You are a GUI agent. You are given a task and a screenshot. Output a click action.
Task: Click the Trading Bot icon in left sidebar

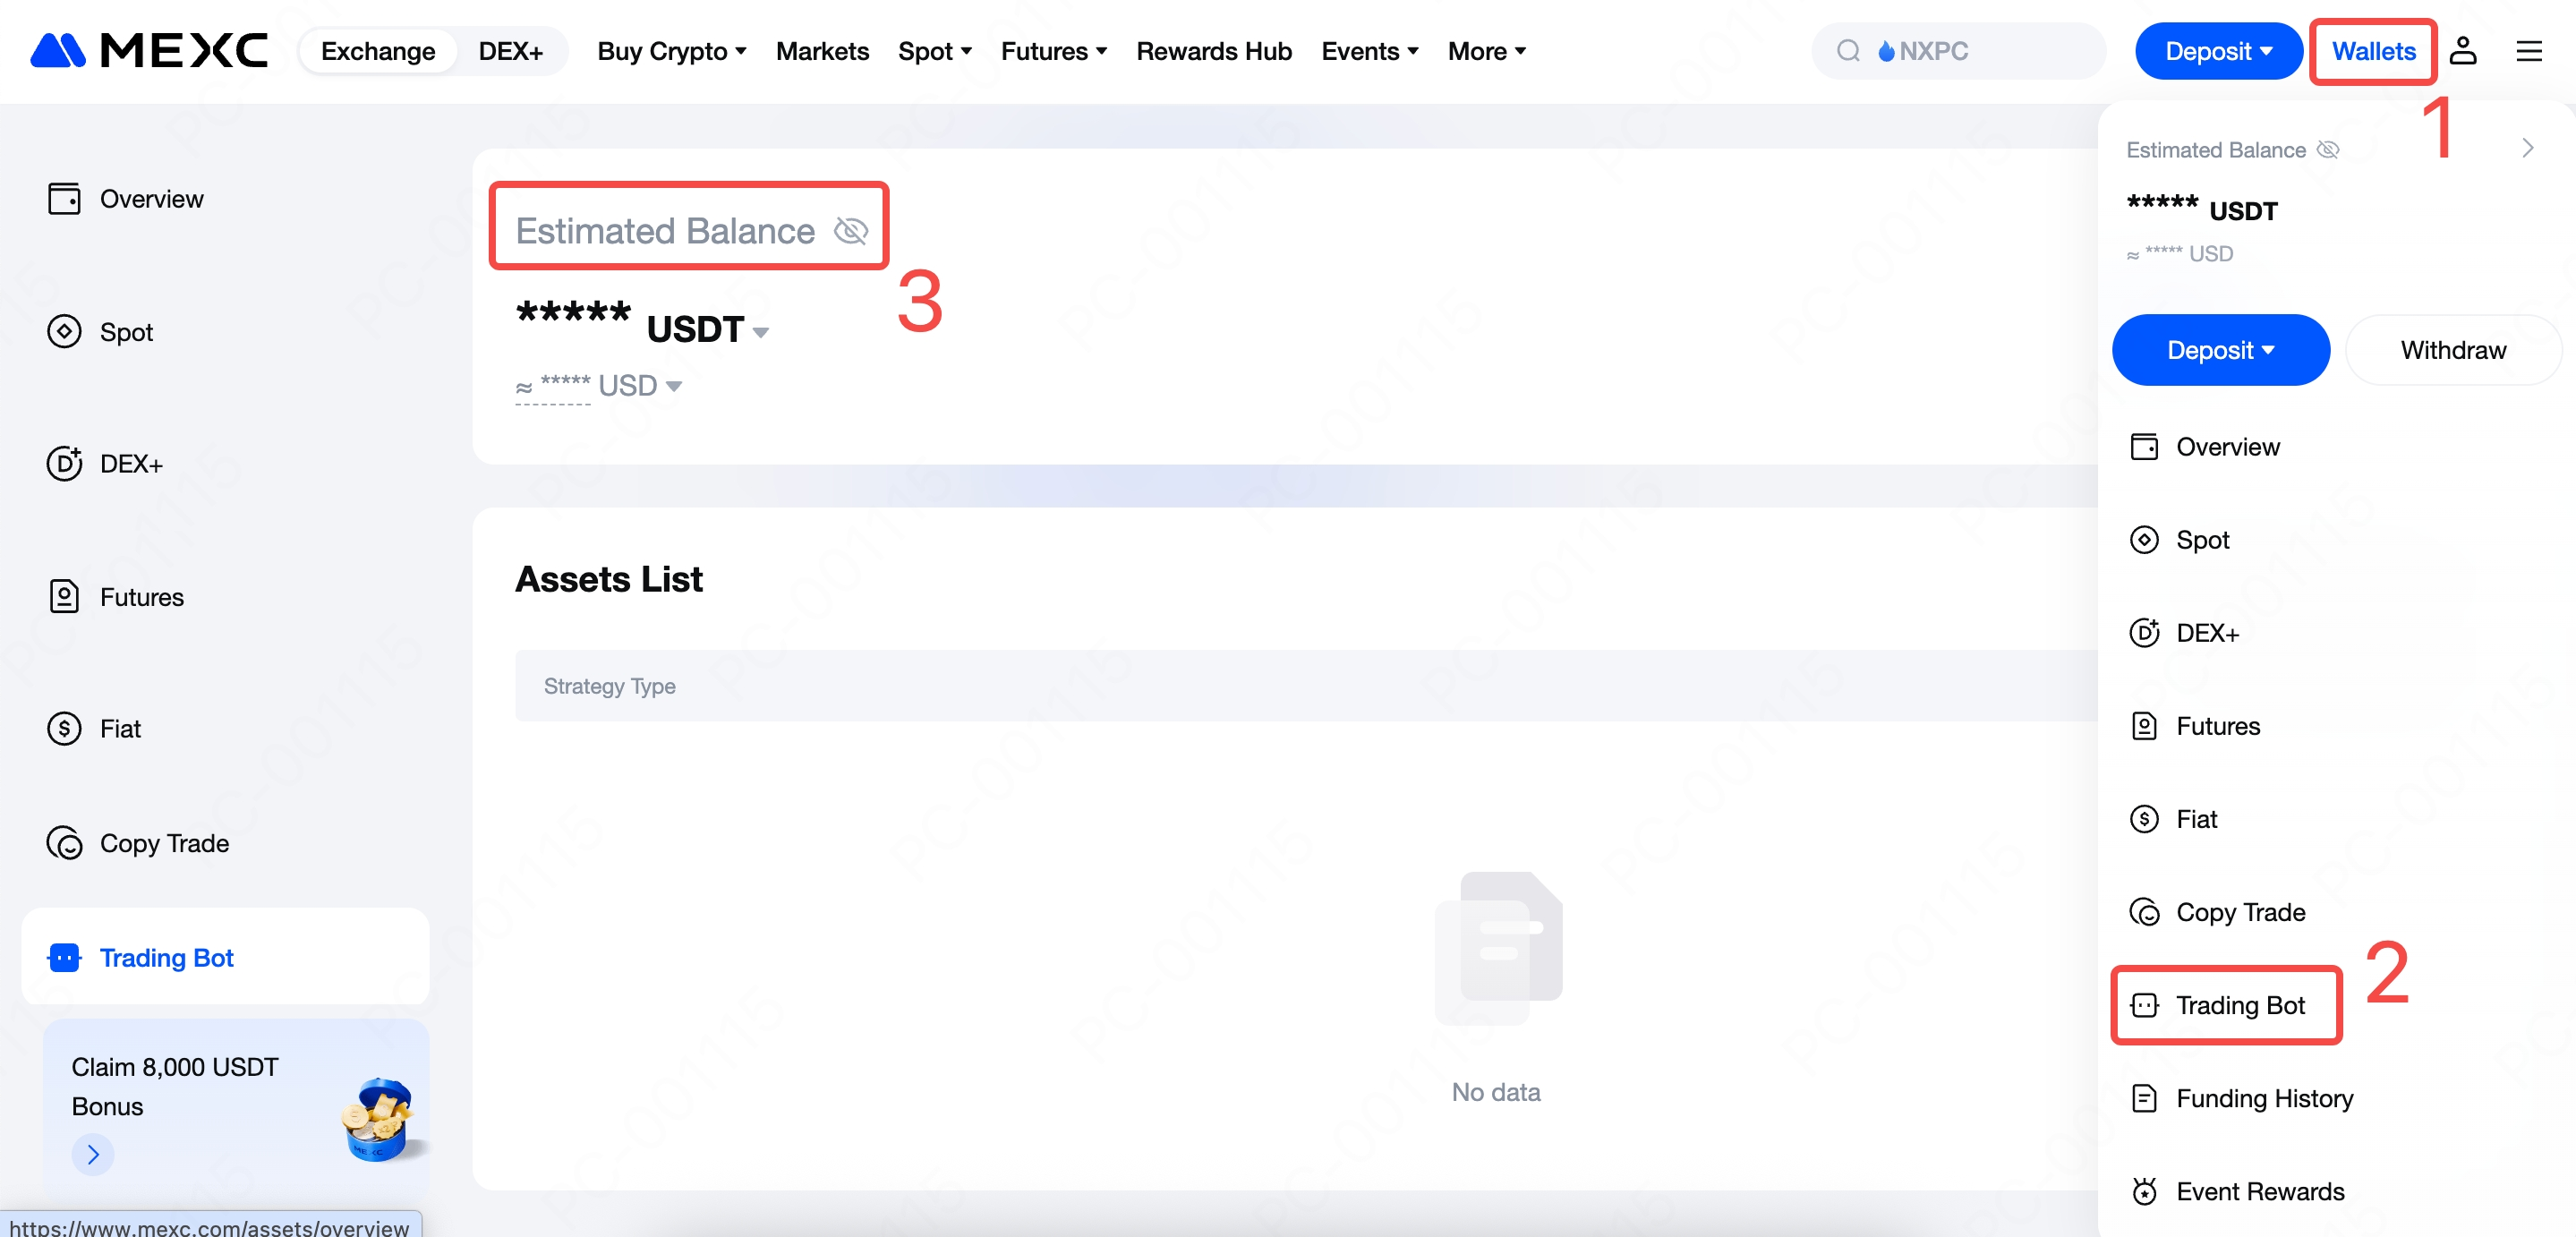64,957
